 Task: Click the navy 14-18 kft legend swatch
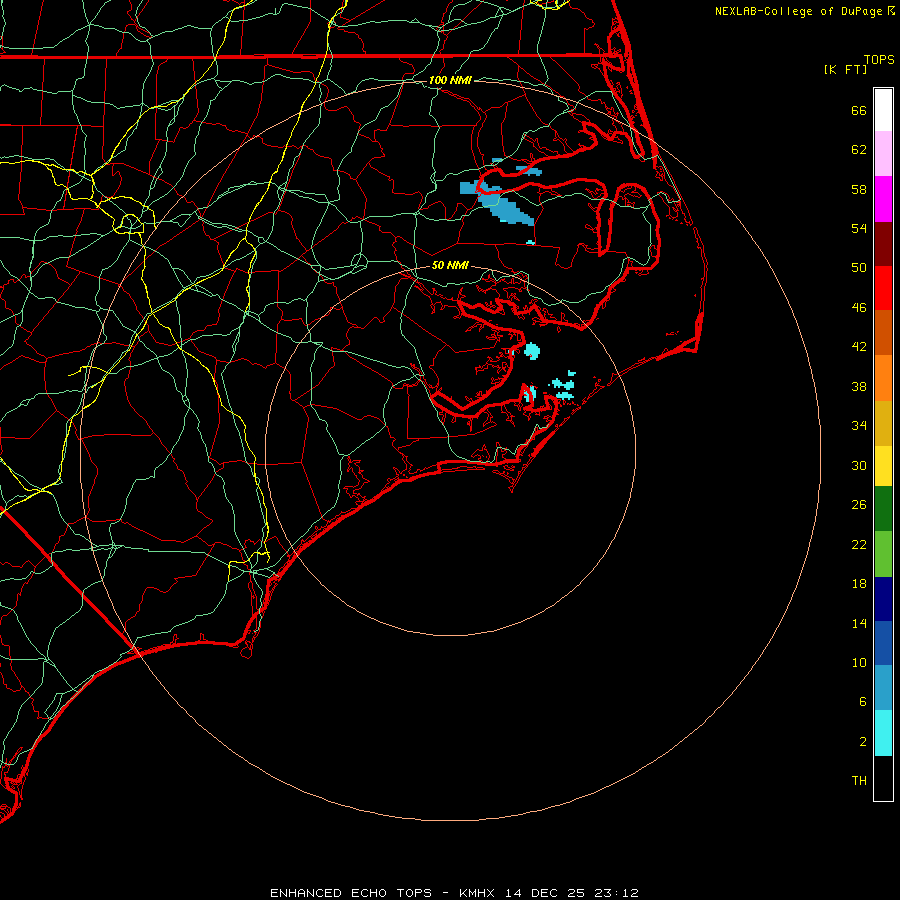pyautogui.click(x=883, y=599)
